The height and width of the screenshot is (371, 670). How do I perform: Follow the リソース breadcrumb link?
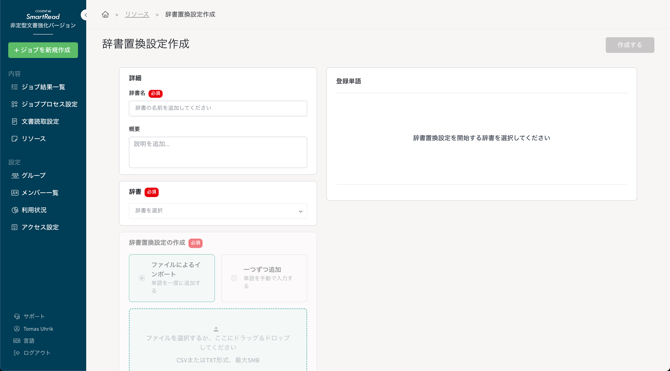[x=137, y=15]
